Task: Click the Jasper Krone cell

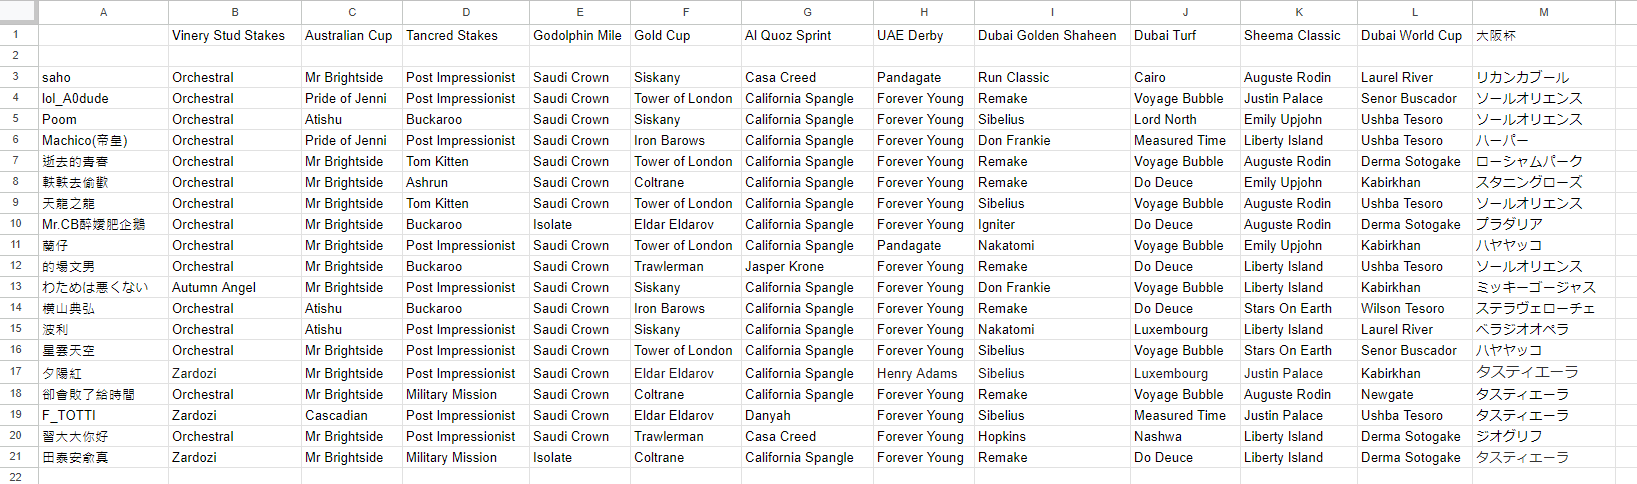Action: tap(807, 266)
